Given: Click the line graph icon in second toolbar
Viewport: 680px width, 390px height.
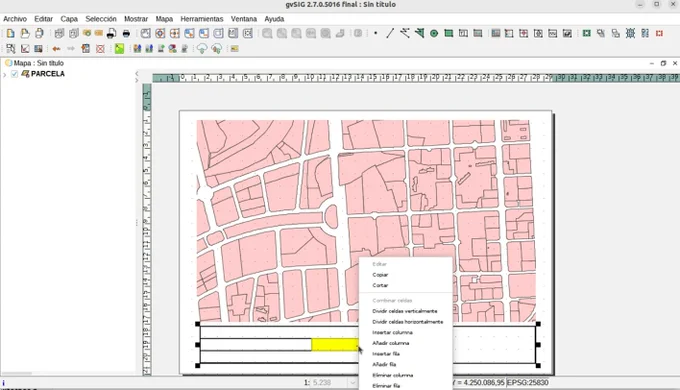Looking at the screenshot, I should point(25,49).
